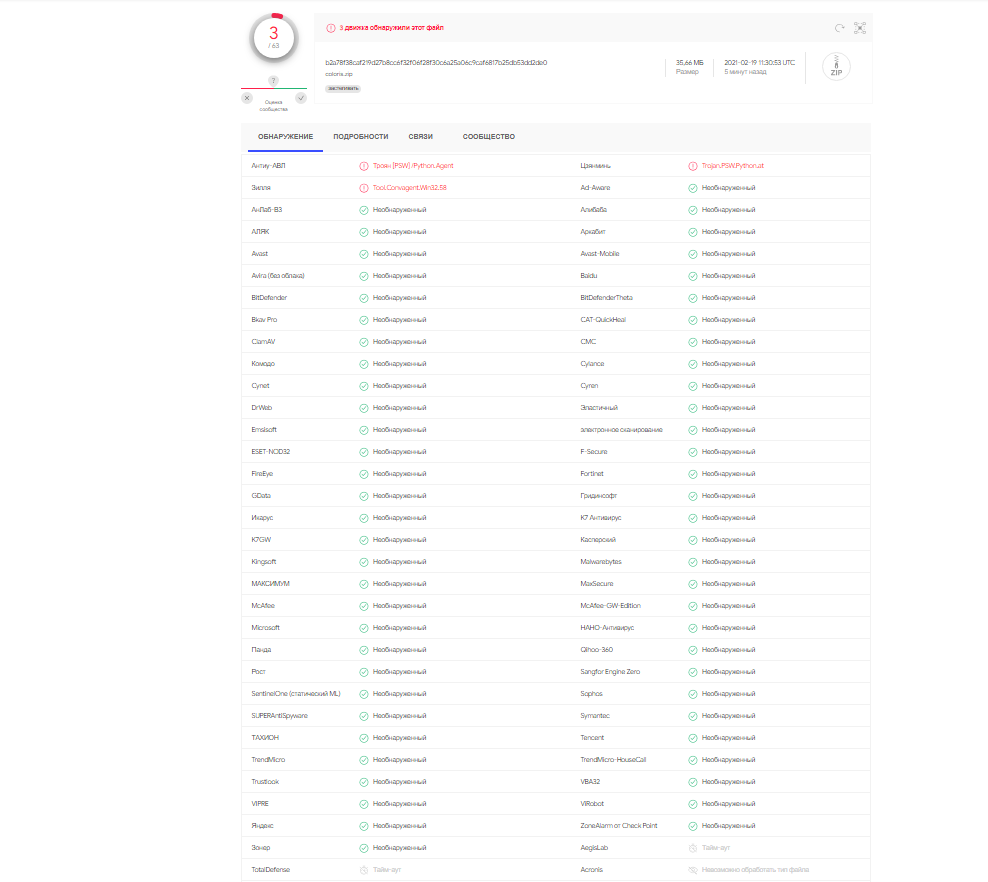Click the engine name BitDefenderTheta
The width and height of the screenshot is (988, 882).
click(606, 298)
